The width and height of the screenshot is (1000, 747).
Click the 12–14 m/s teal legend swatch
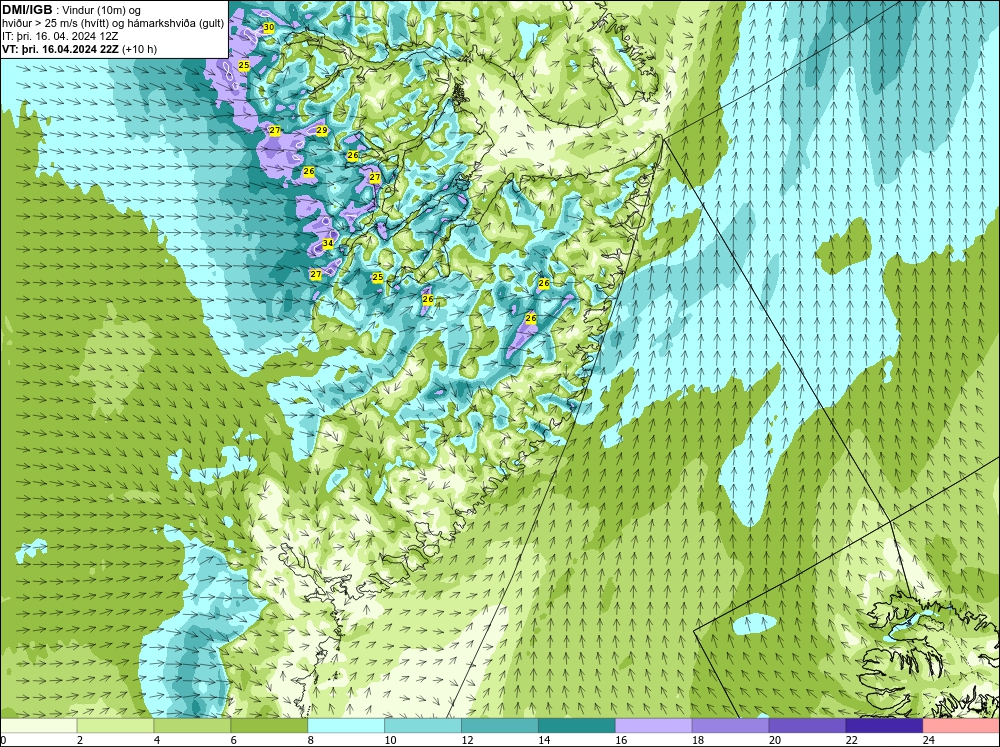pos(499,725)
